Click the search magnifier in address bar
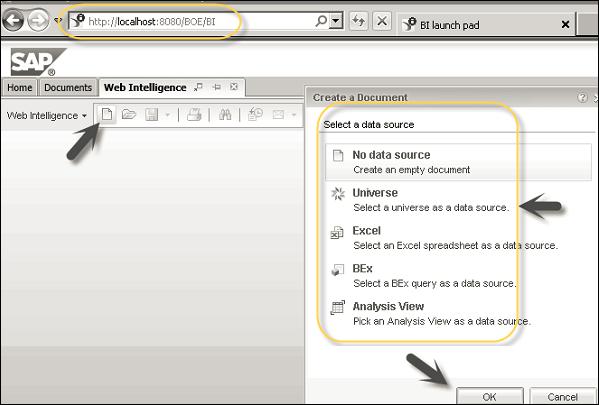The width and height of the screenshot is (599, 405). point(322,21)
